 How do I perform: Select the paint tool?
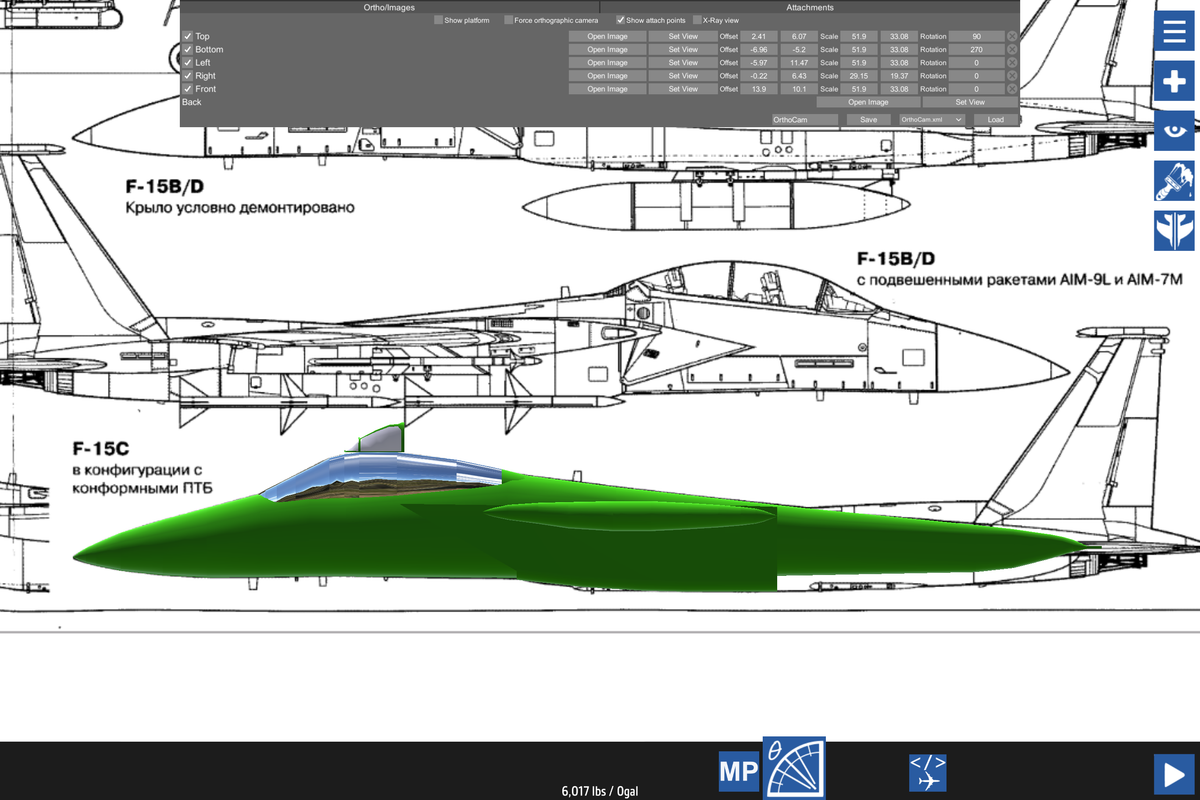1172,180
